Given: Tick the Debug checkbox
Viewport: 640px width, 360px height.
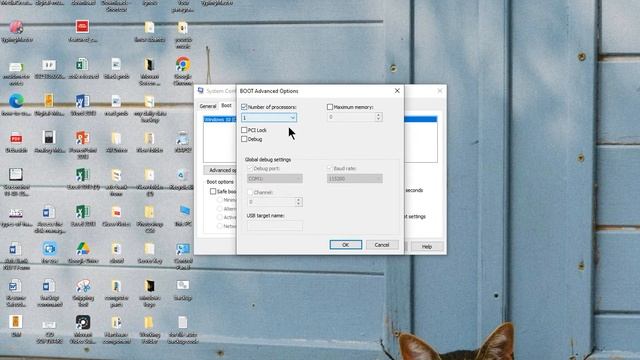Looking at the screenshot, I should click(244, 139).
